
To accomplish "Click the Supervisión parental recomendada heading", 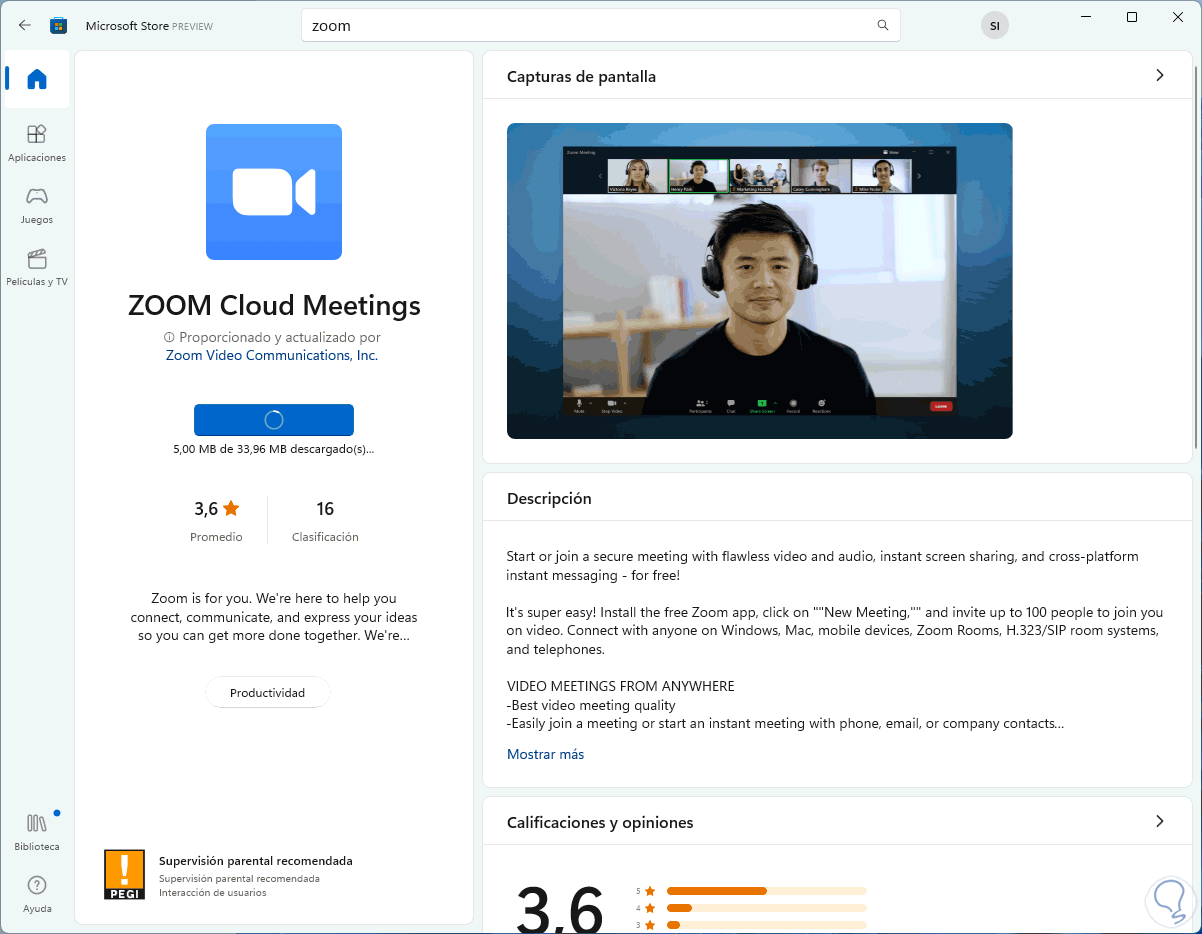I will tap(256, 860).
